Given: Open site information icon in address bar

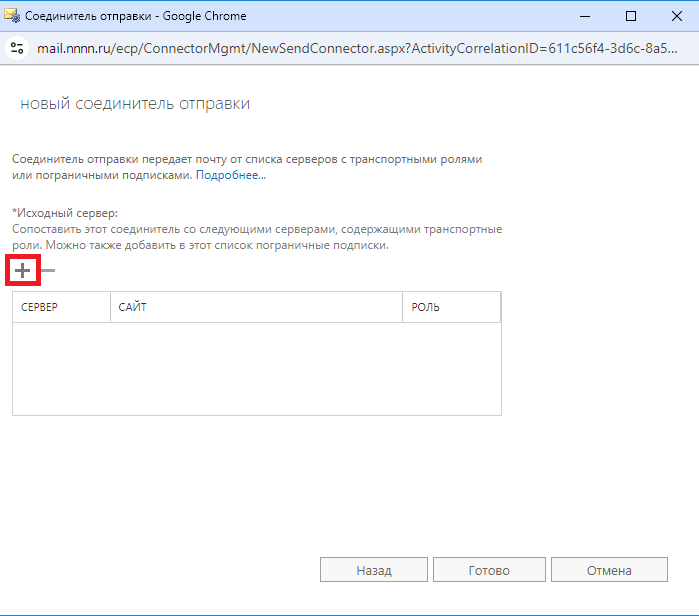Looking at the screenshot, I should click(17, 48).
